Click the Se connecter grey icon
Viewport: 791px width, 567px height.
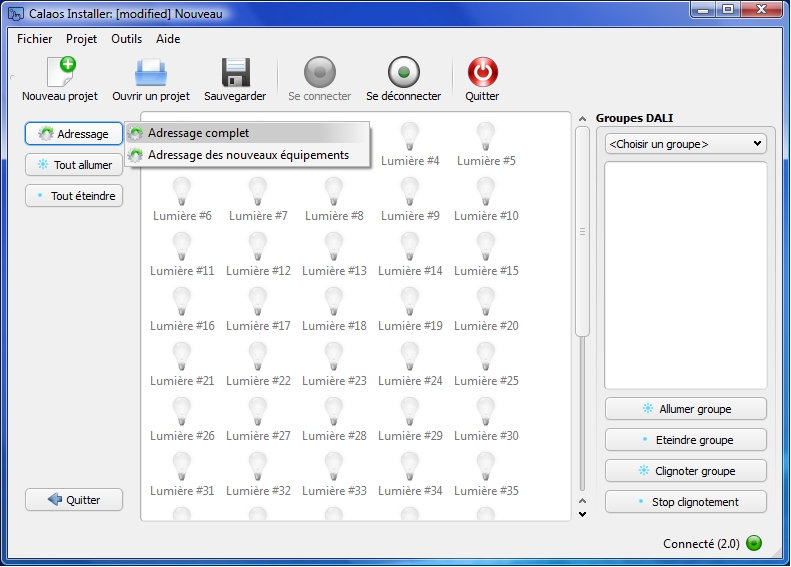click(x=320, y=72)
